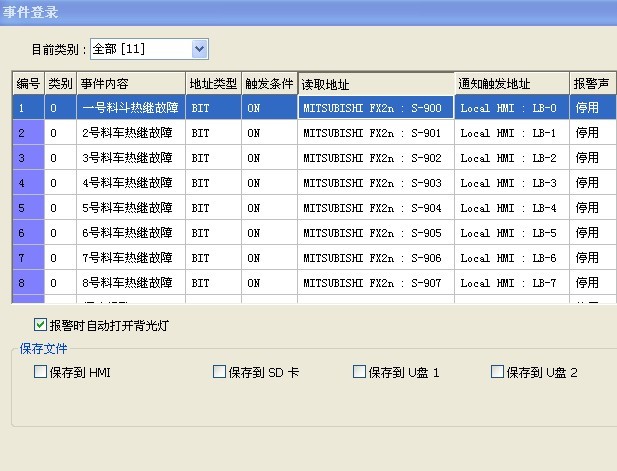617x471 pixels.
Task: Check the 保存到 U盘 1 option
Action: (360, 372)
